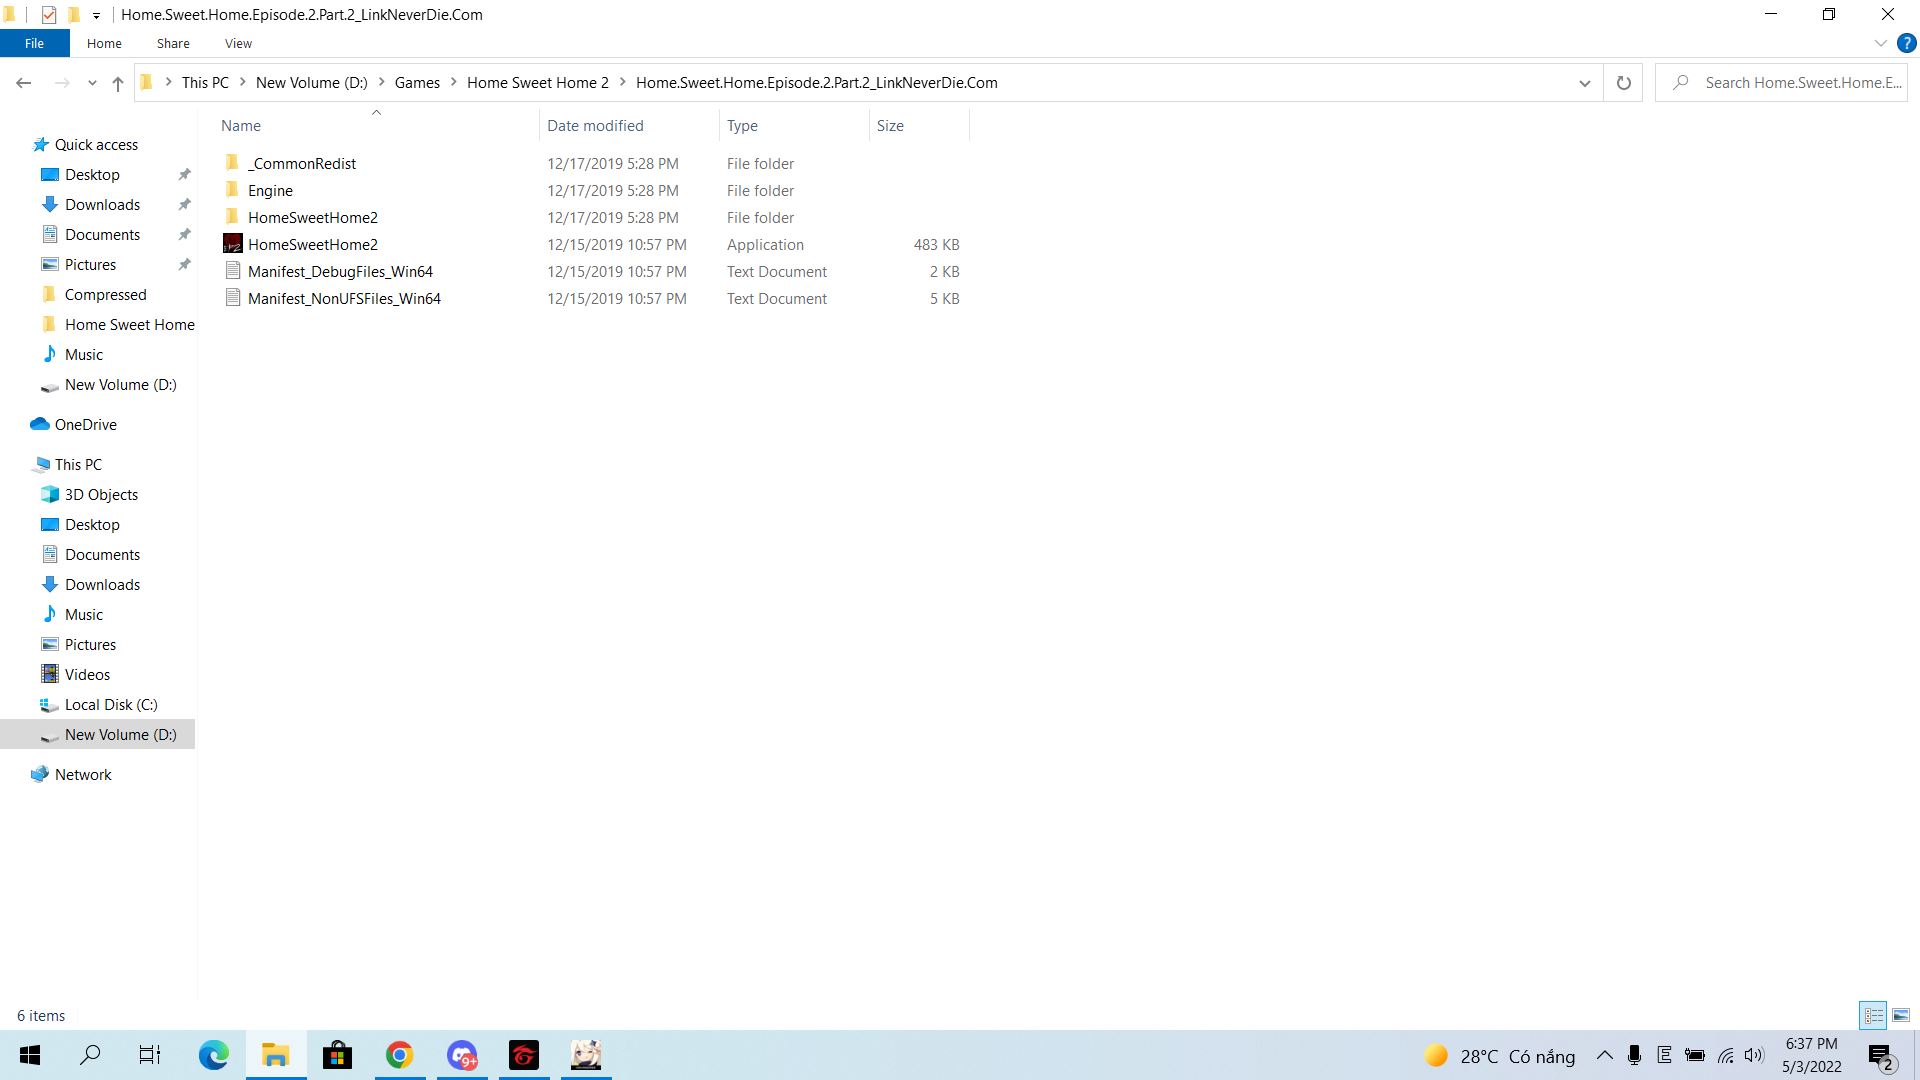Click the HomeSweetHome2 application icon
The width and height of the screenshot is (1920, 1080).
(x=232, y=244)
